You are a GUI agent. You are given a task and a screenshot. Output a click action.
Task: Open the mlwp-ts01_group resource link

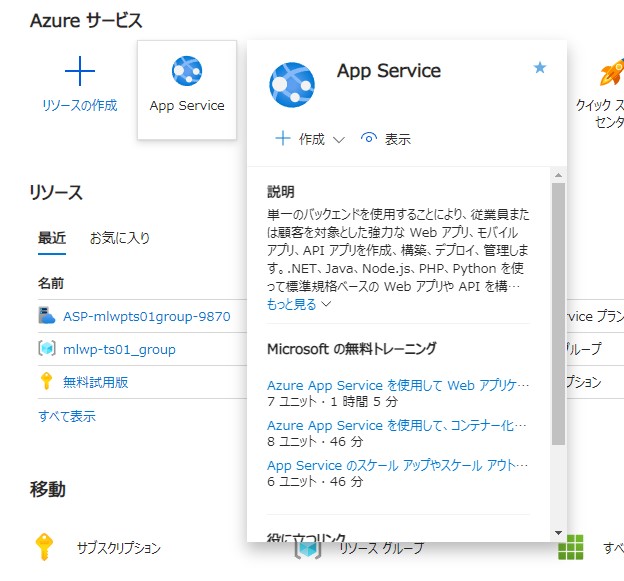[119, 349]
